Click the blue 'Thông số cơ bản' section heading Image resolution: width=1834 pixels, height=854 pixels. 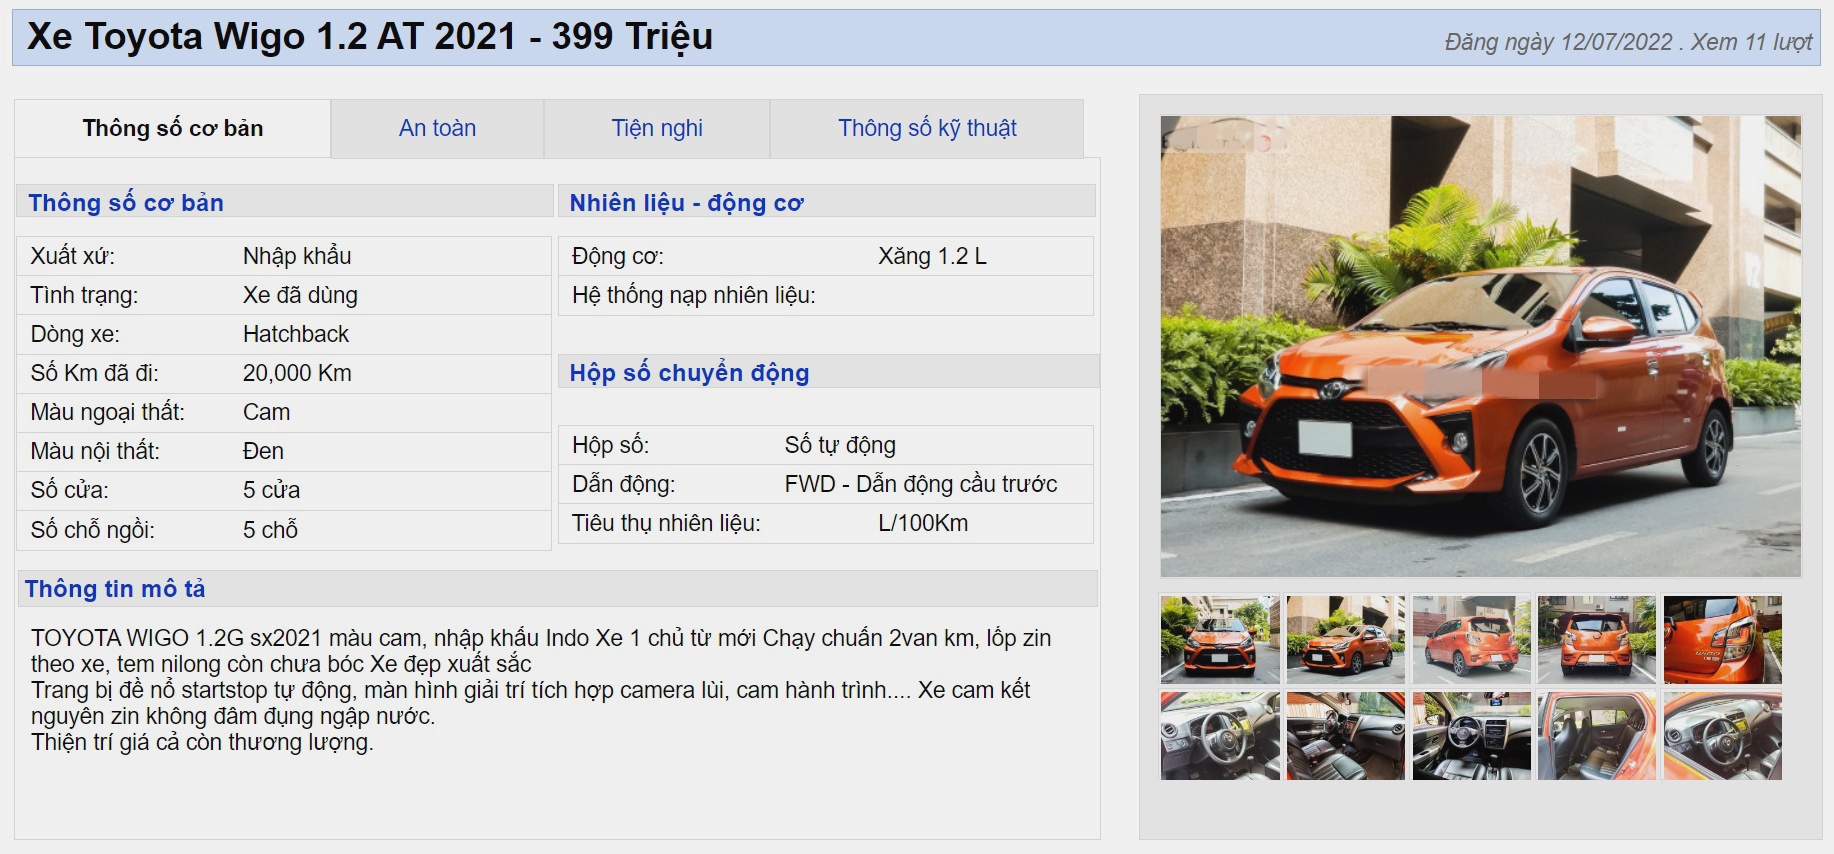pos(126,203)
